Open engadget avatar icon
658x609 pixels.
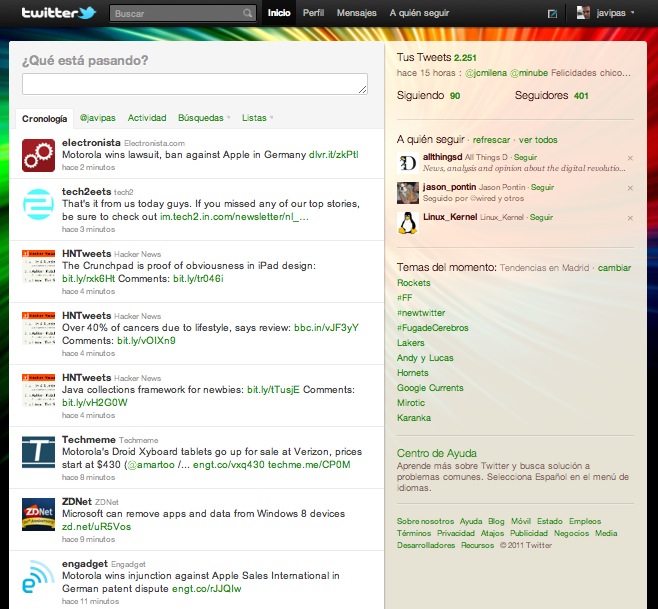(x=38, y=576)
